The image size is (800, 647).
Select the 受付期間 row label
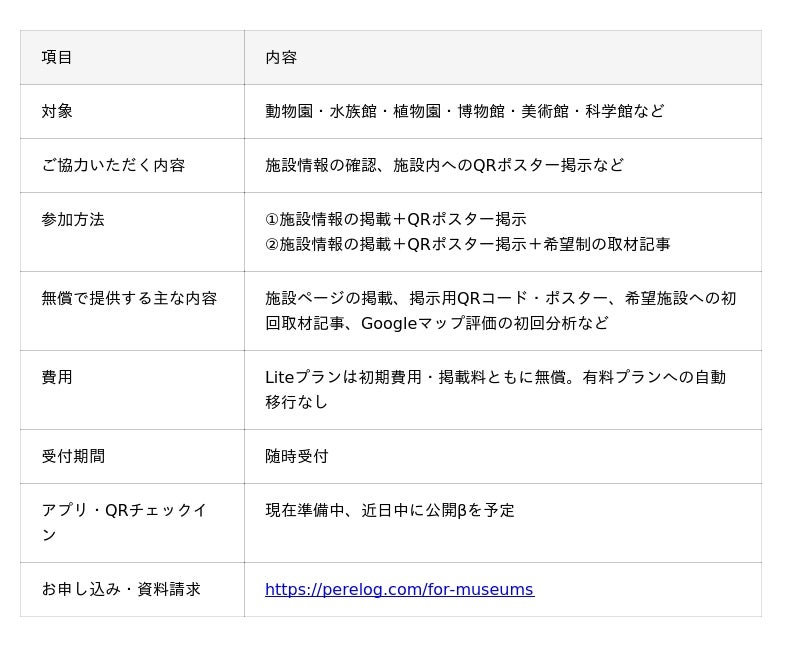click(73, 456)
